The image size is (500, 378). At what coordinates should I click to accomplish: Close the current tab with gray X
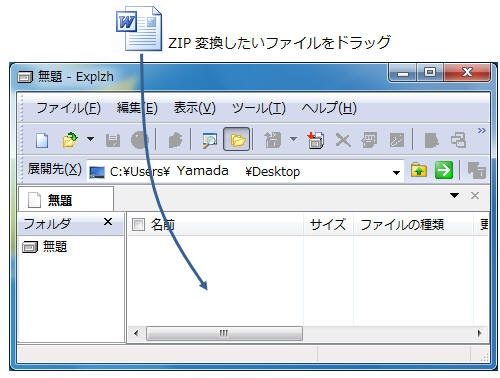475,195
